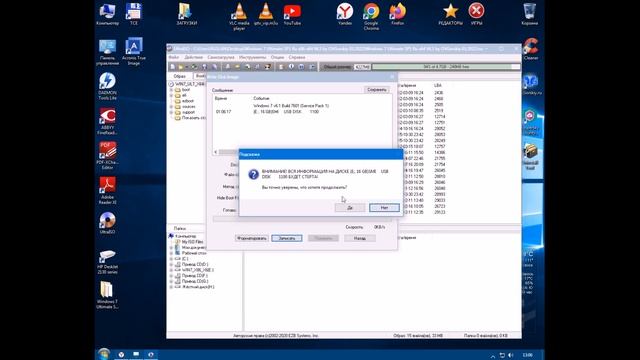Open the Самозагрузка menu
Viewport: 640px width, 360px height.
(x=221, y=57)
